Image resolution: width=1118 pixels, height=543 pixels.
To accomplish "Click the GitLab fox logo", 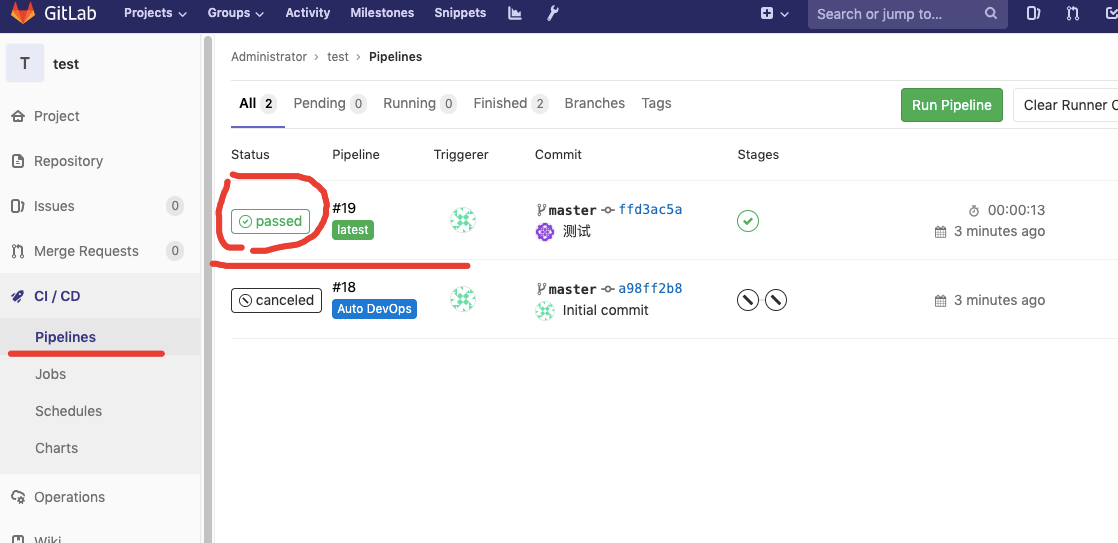I will click(22, 14).
